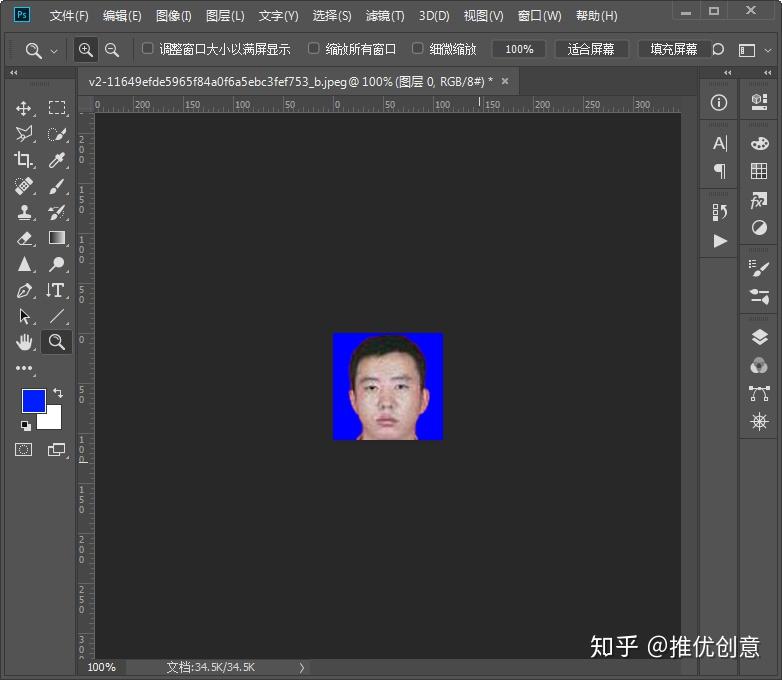
Task: Enable 调整窗口大小以满屏显示 checkbox
Action: click(x=148, y=48)
